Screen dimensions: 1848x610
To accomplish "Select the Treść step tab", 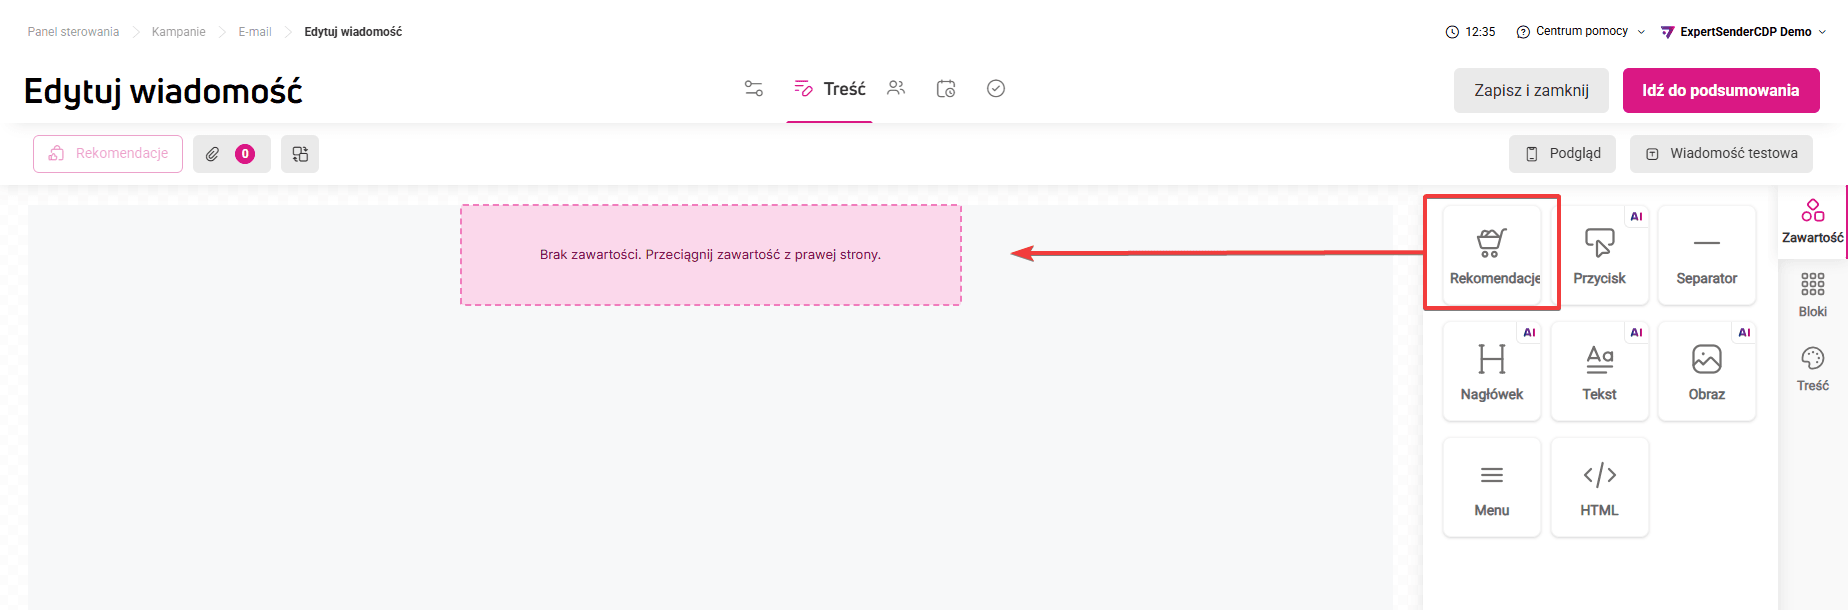I will [829, 89].
